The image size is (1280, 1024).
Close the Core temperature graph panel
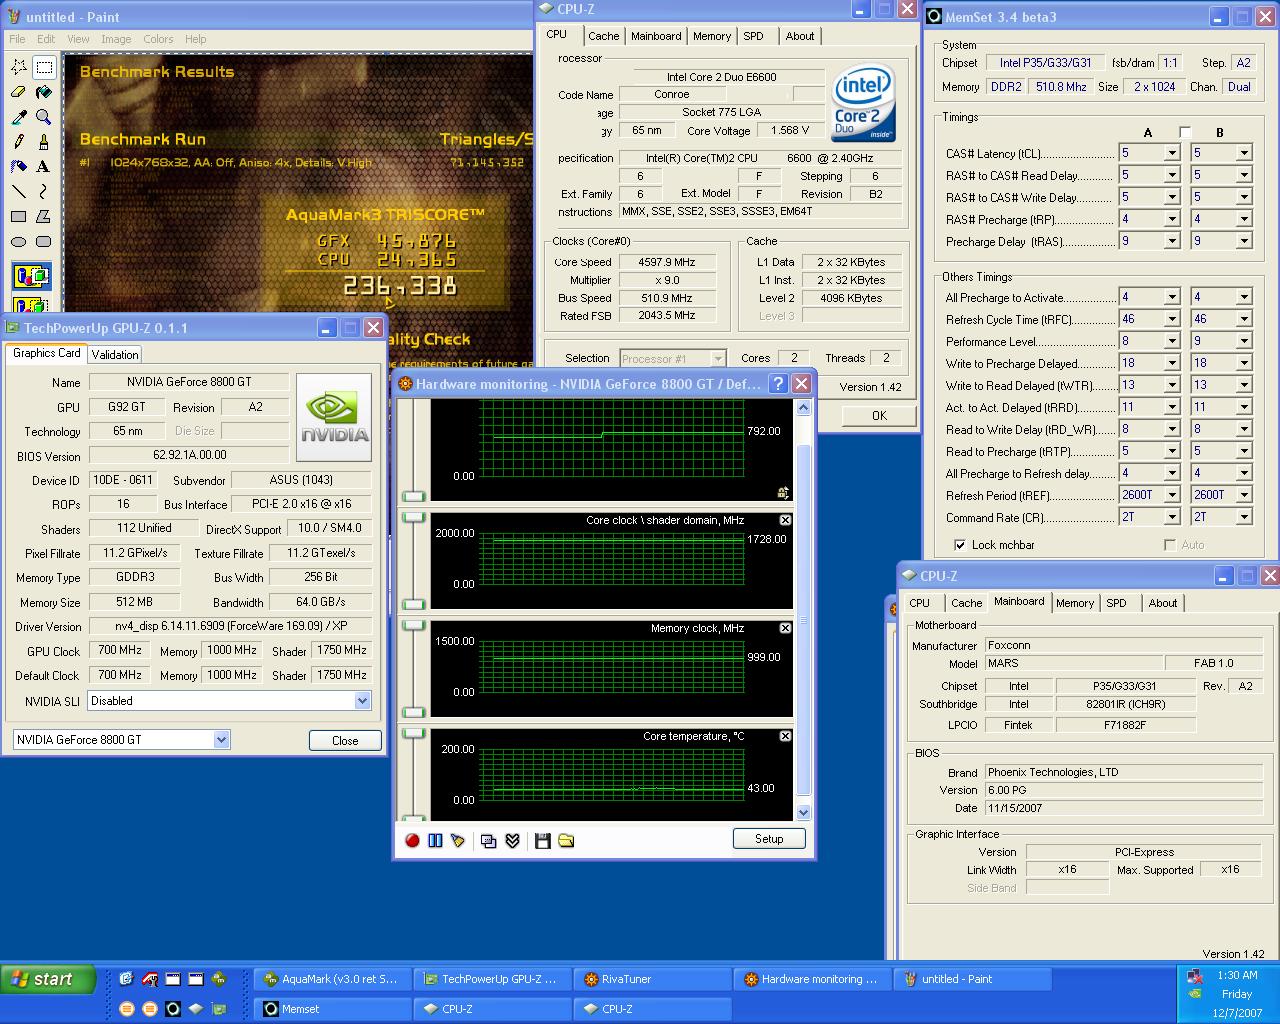tap(785, 736)
